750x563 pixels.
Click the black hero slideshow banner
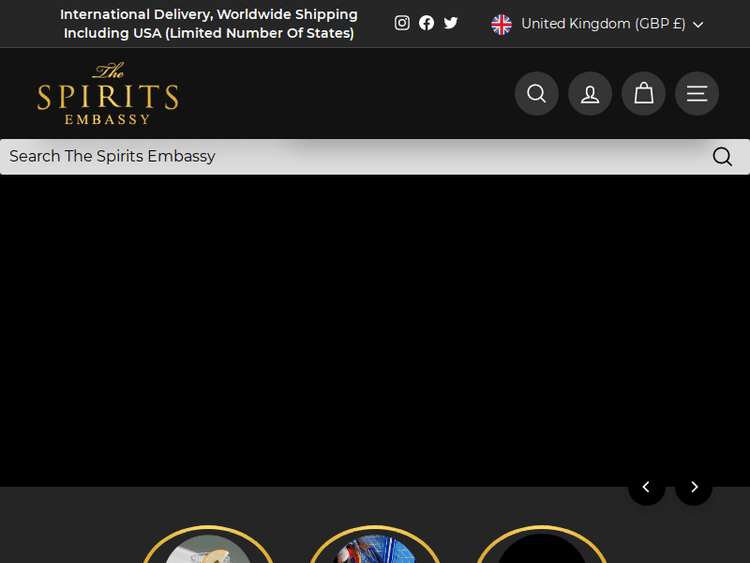[x=375, y=330]
